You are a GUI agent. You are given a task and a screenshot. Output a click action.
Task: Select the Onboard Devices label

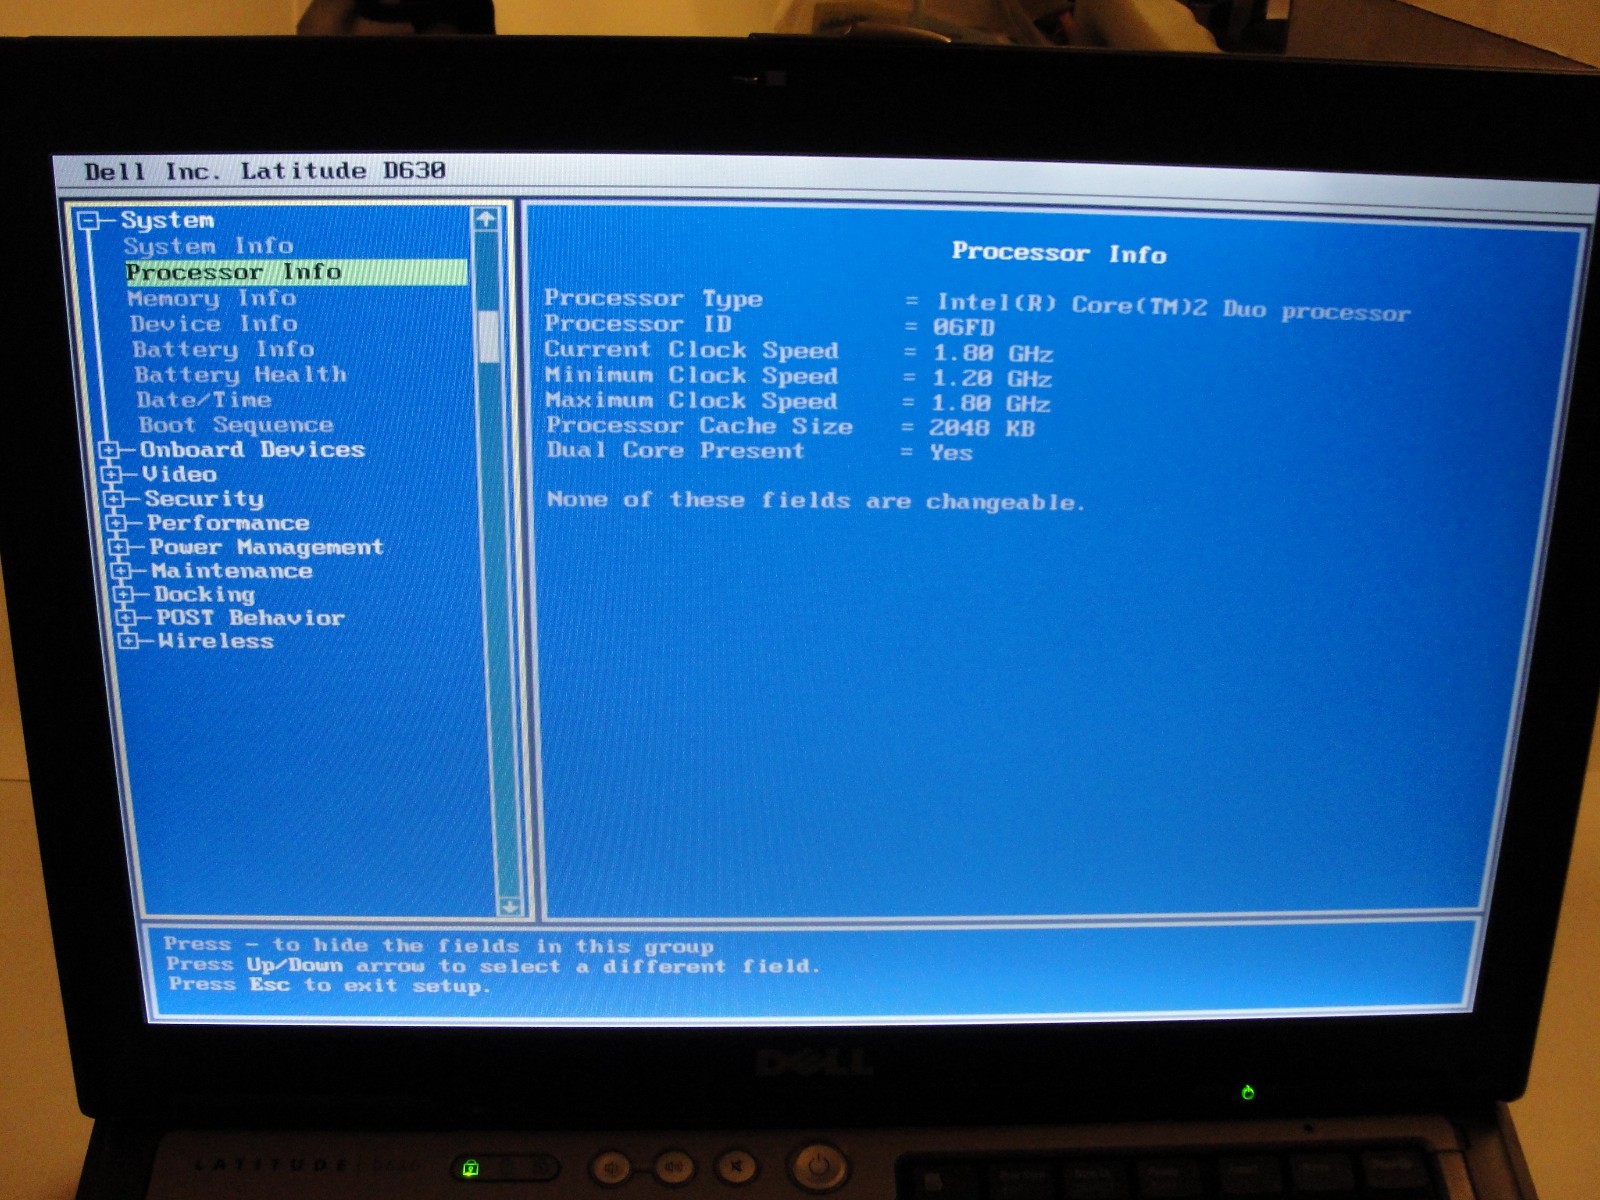point(252,450)
